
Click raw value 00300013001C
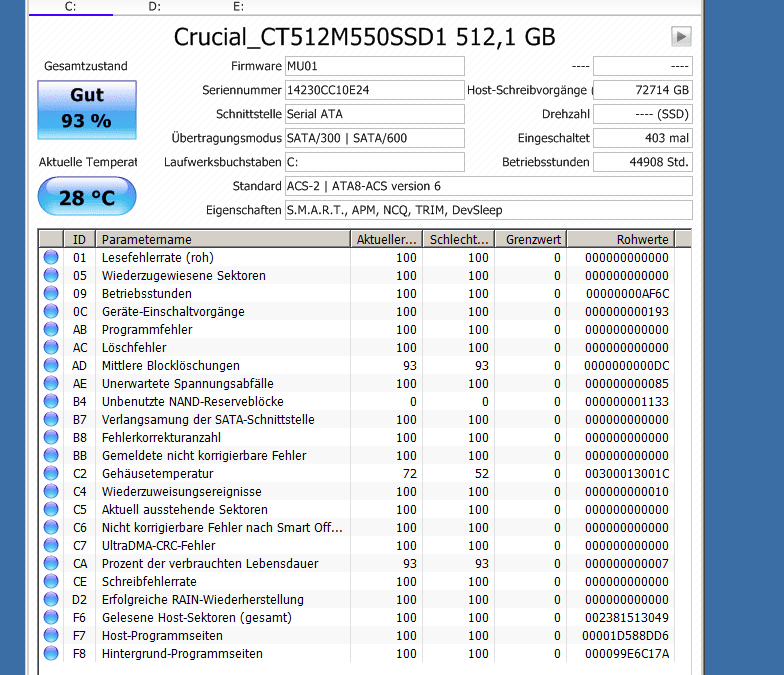[x=627, y=474]
